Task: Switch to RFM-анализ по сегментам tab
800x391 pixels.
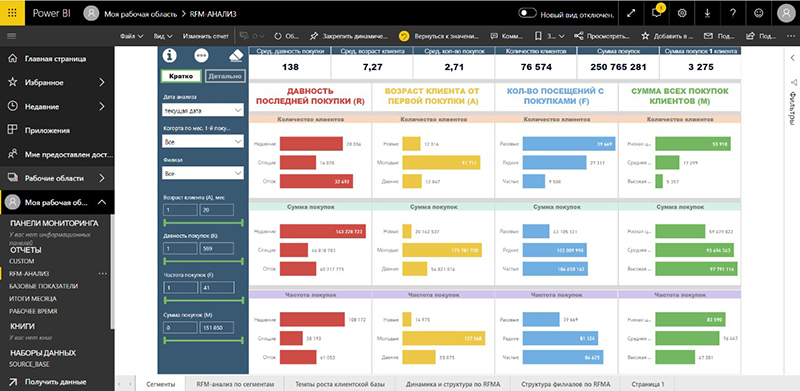Action: tap(236, 384)
